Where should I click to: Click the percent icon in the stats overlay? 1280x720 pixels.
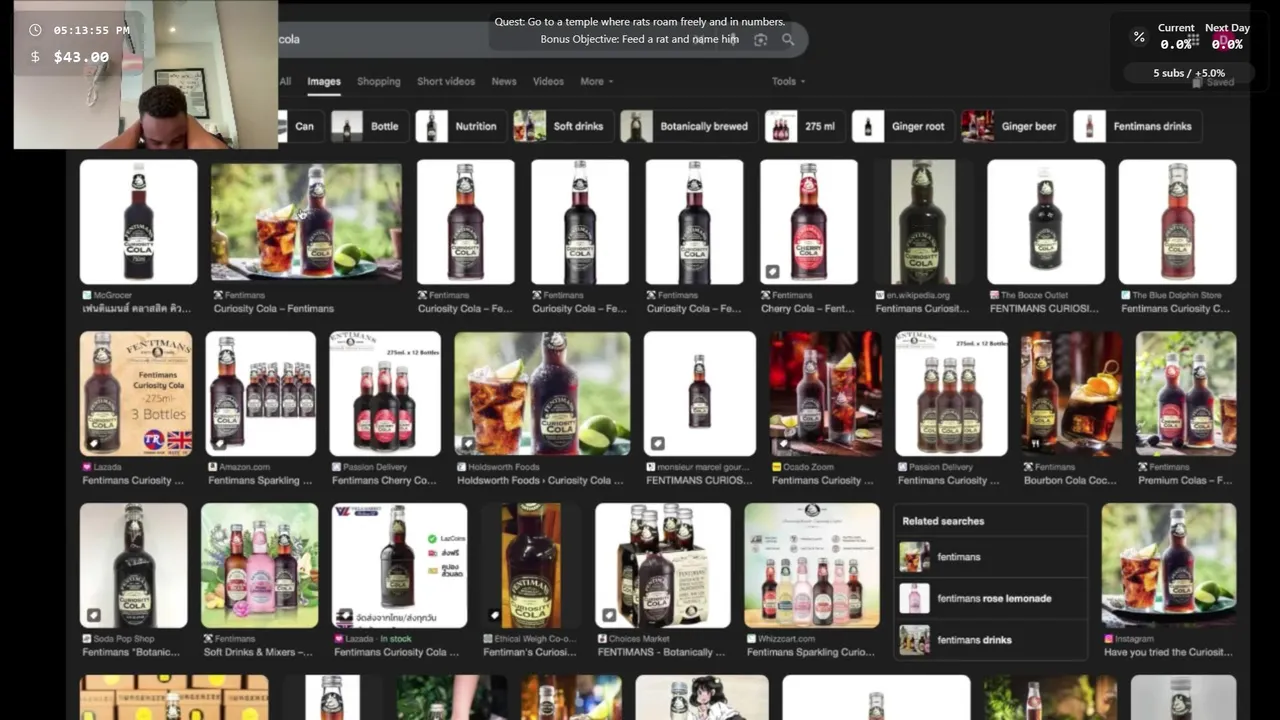point(1139,37)
